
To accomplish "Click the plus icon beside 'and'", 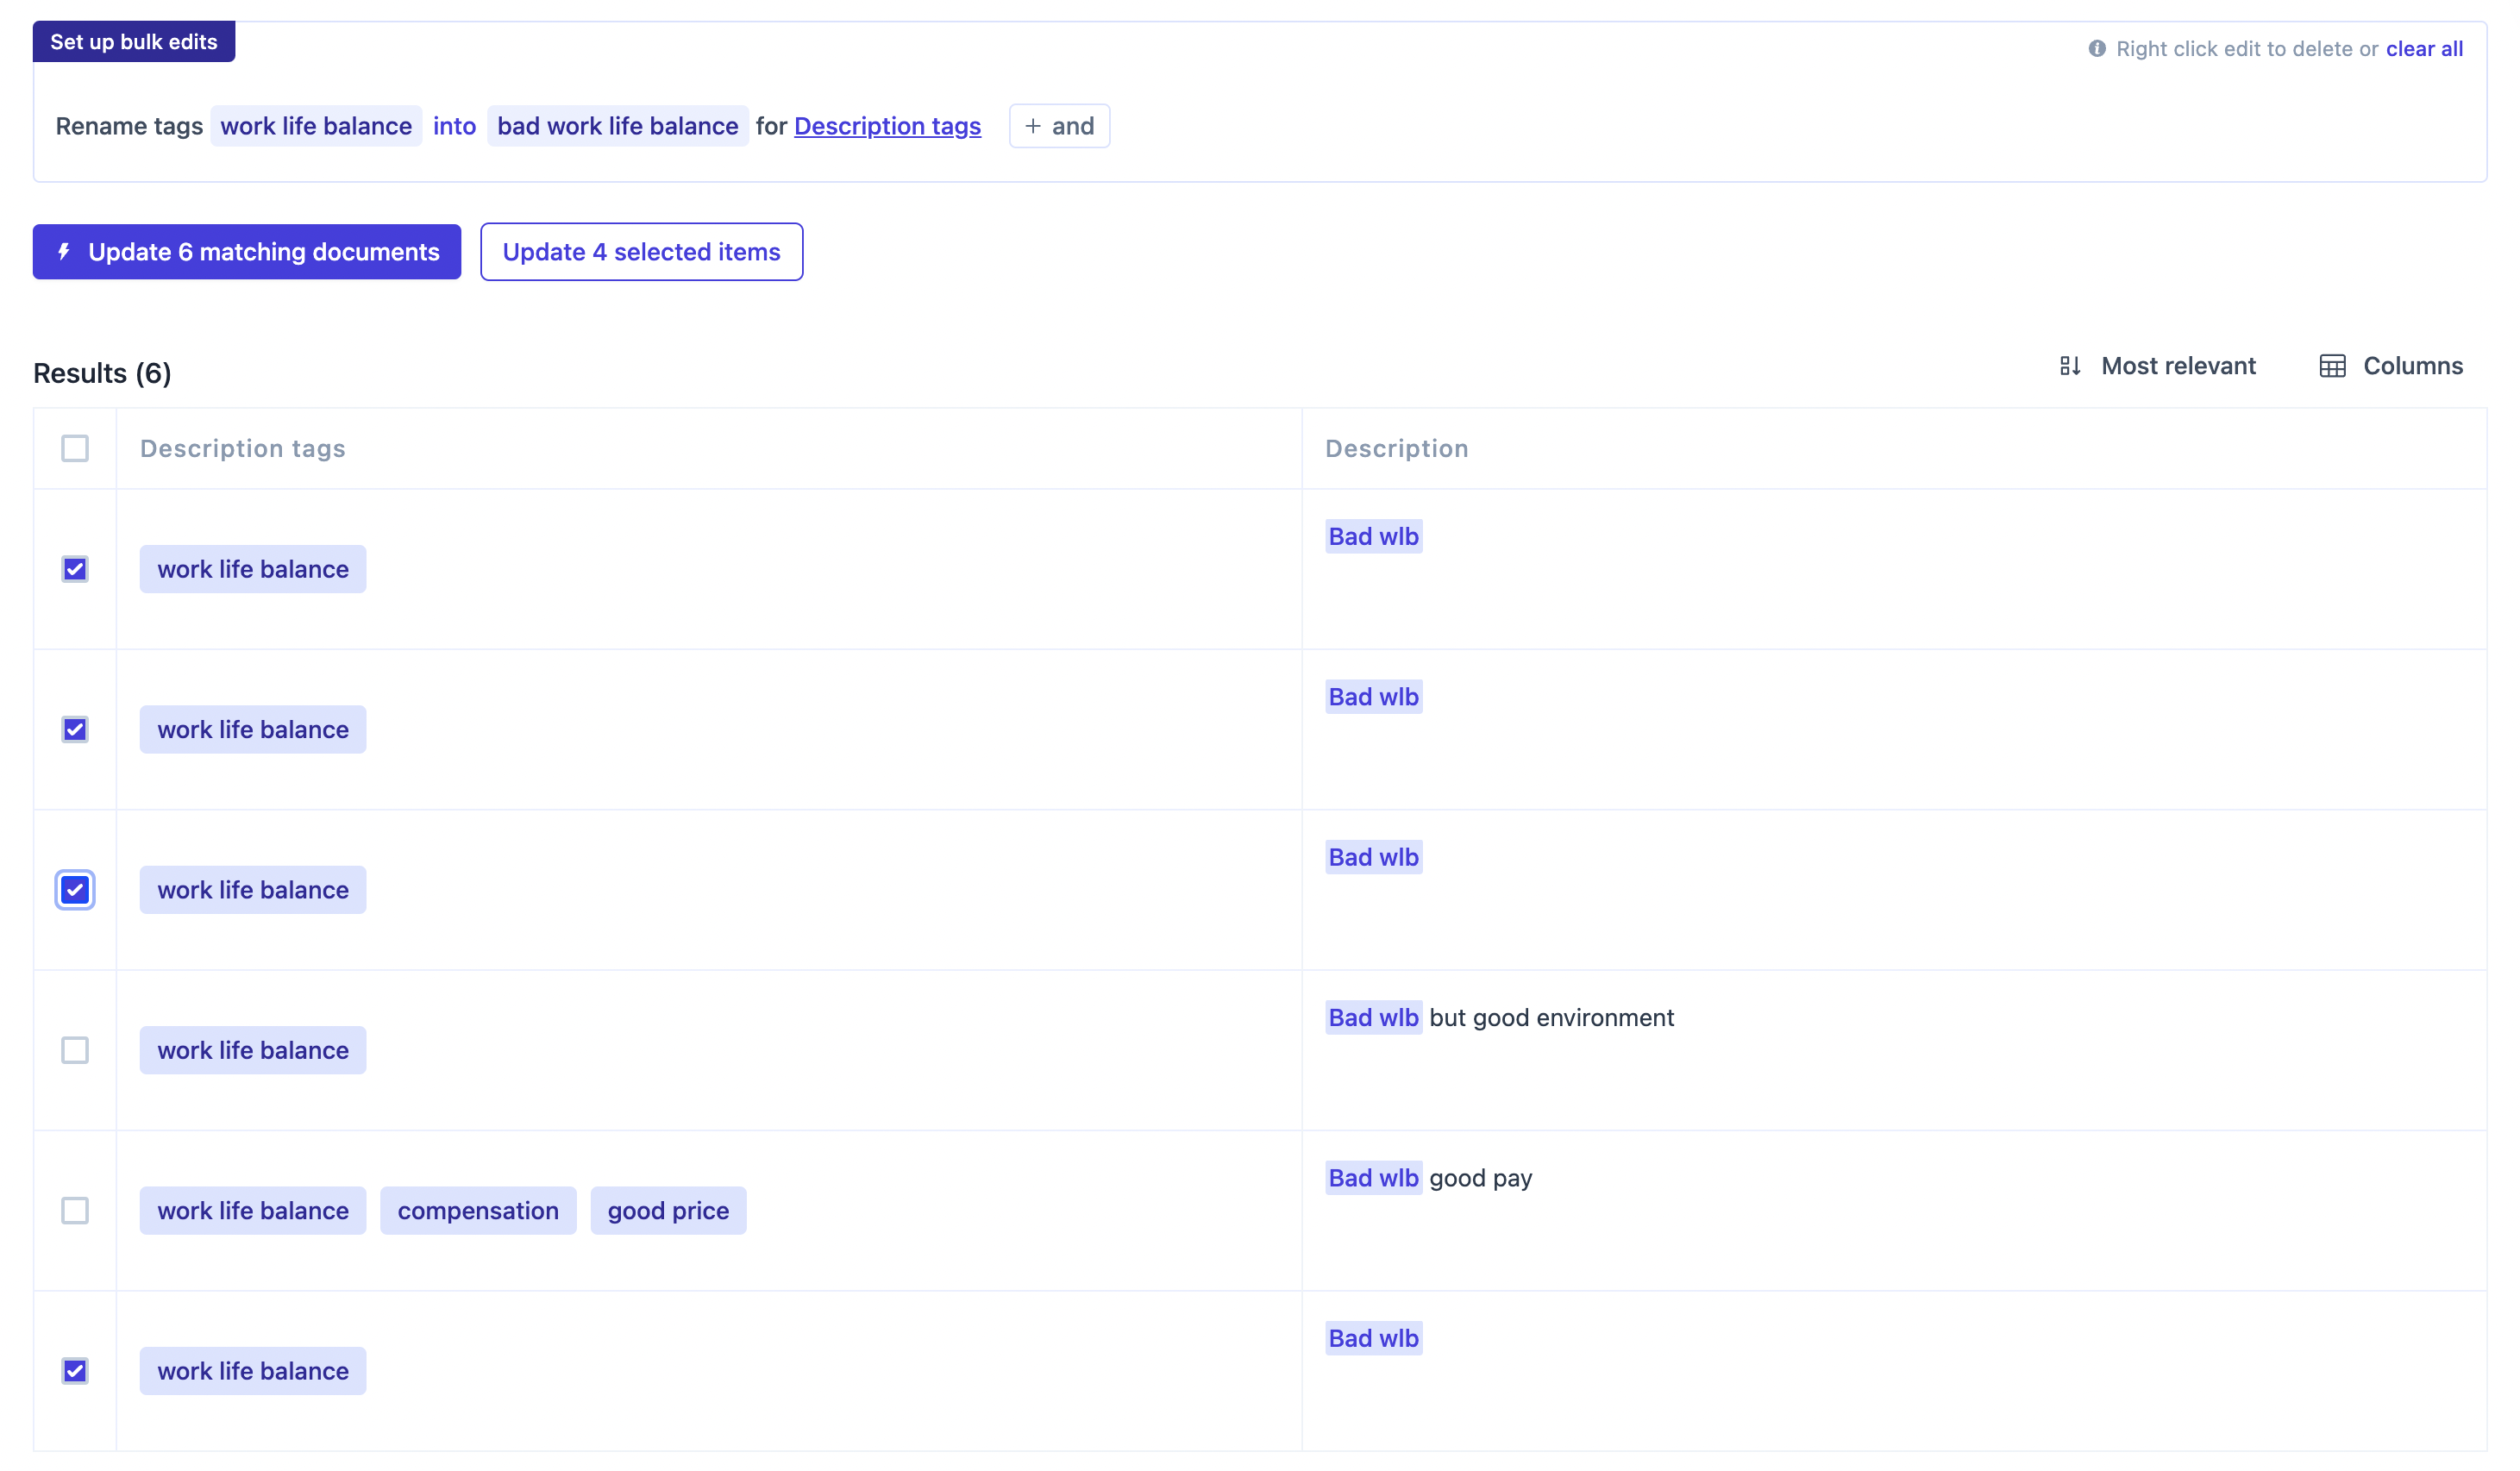I will [x=1033, y=126].
